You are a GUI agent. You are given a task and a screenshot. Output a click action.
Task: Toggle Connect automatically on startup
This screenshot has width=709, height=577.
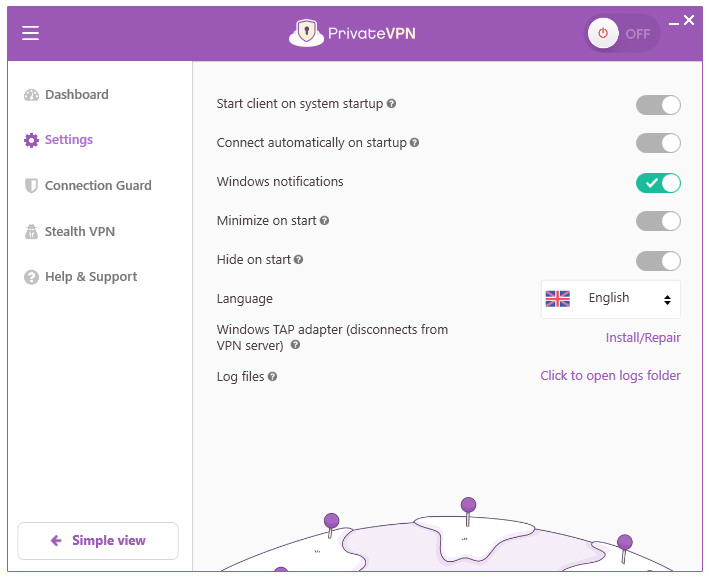pos(658,143)
